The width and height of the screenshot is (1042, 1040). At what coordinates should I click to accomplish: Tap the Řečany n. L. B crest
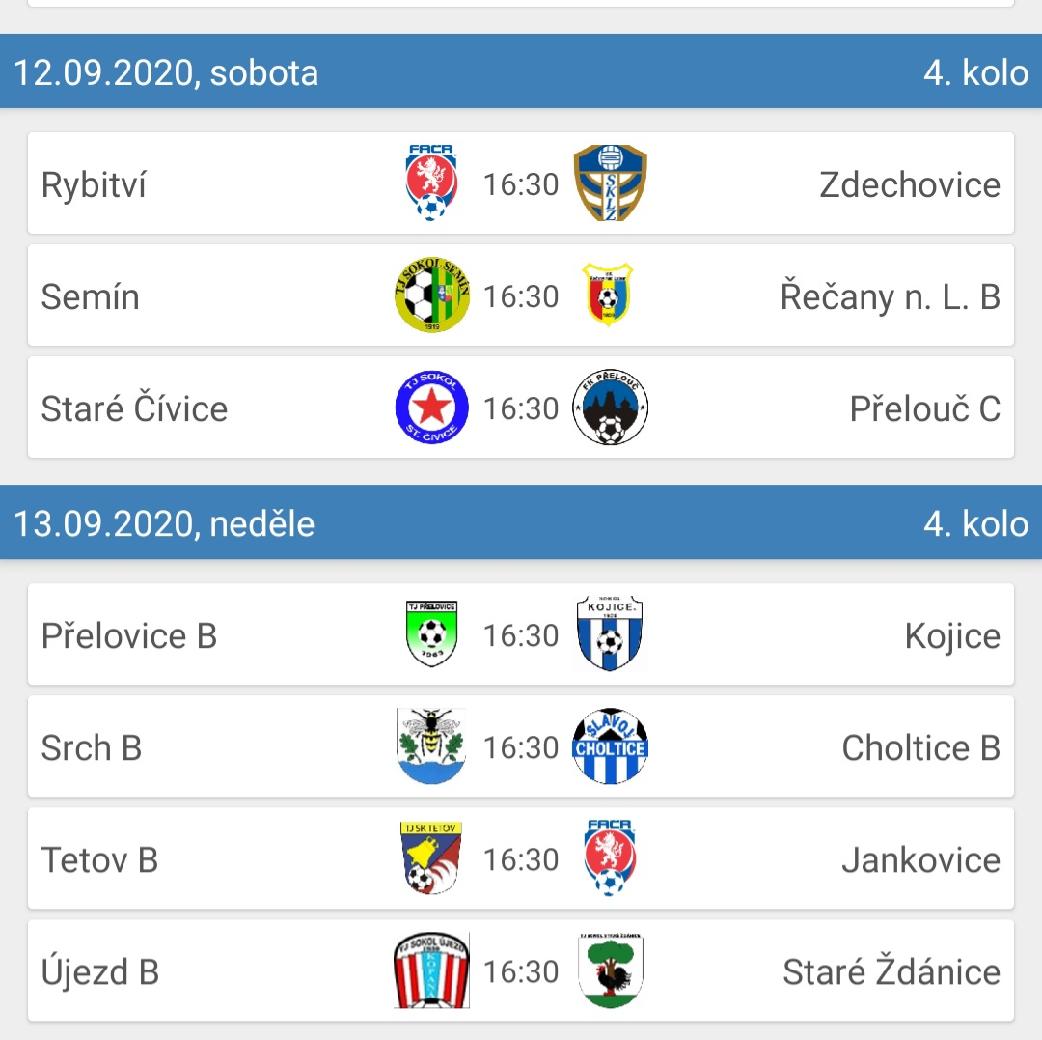pyautogui.click(x=609, y=295)
